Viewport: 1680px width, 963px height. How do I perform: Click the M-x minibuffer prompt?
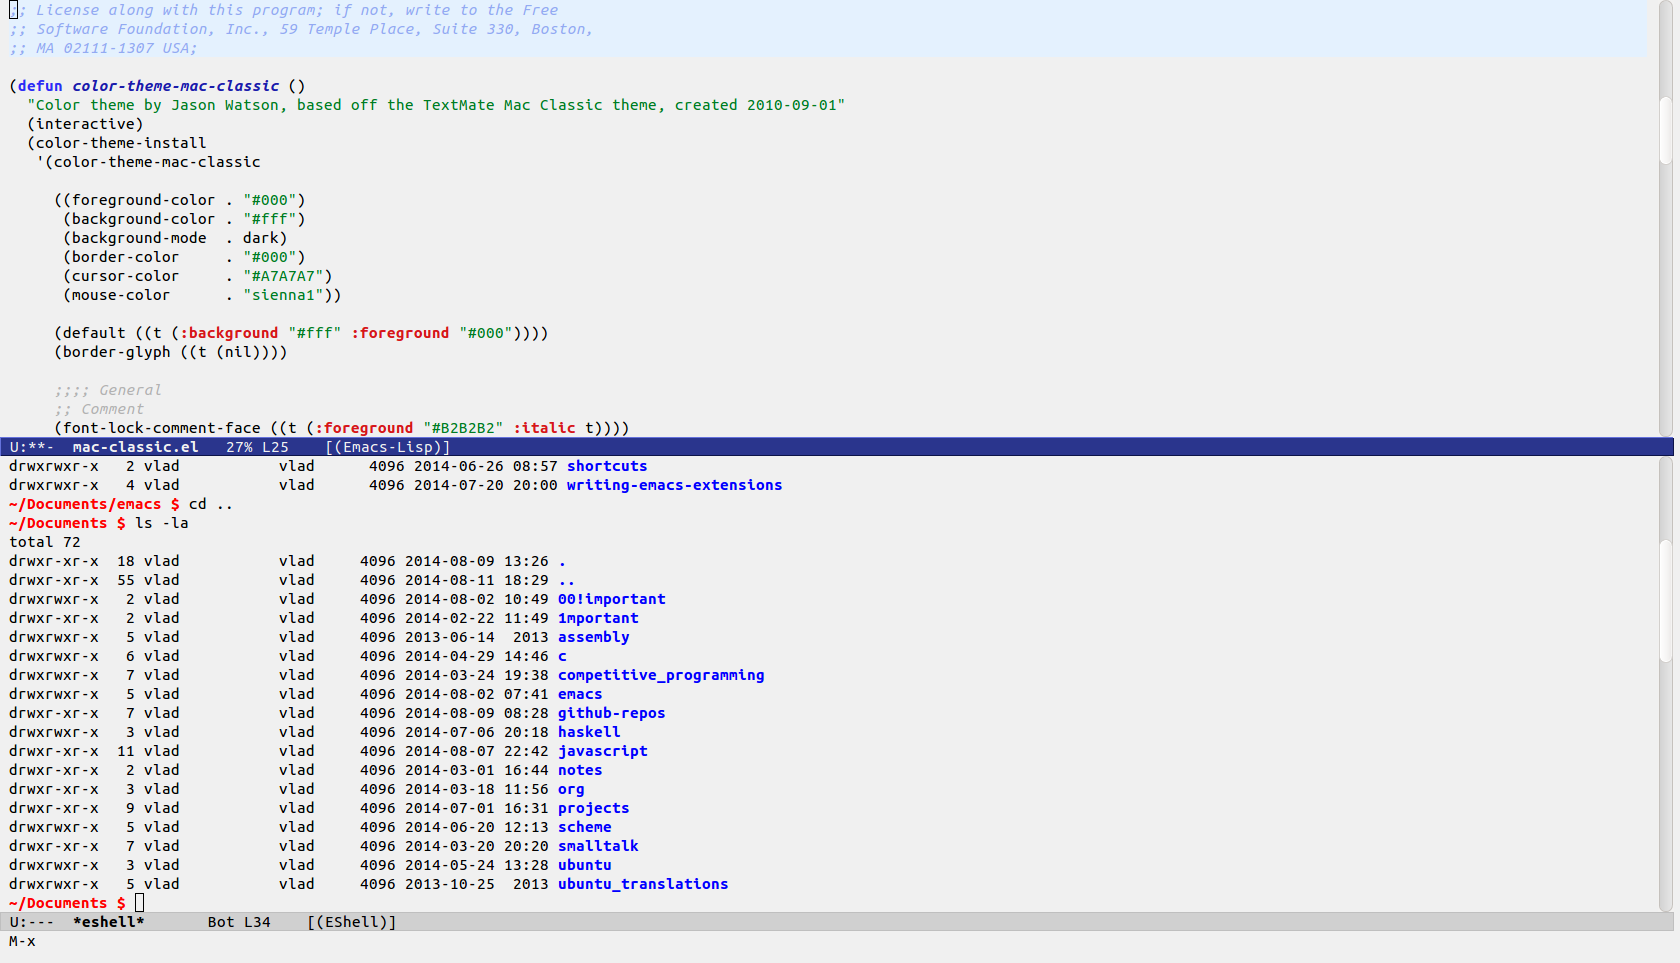22,941
